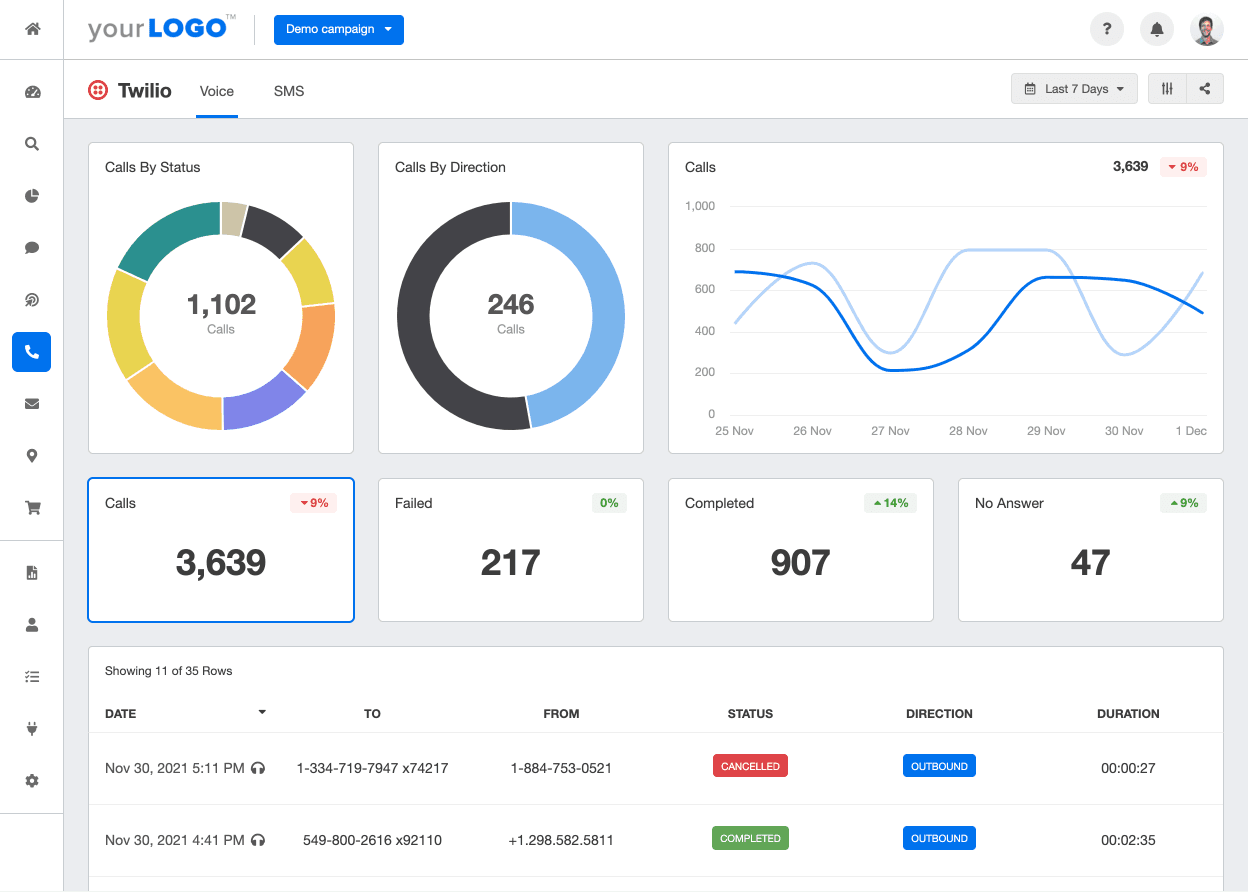The width and height of the screenshot is (1248, 892).
Task: Open the notifications bell
Action: pos(1156,29)
